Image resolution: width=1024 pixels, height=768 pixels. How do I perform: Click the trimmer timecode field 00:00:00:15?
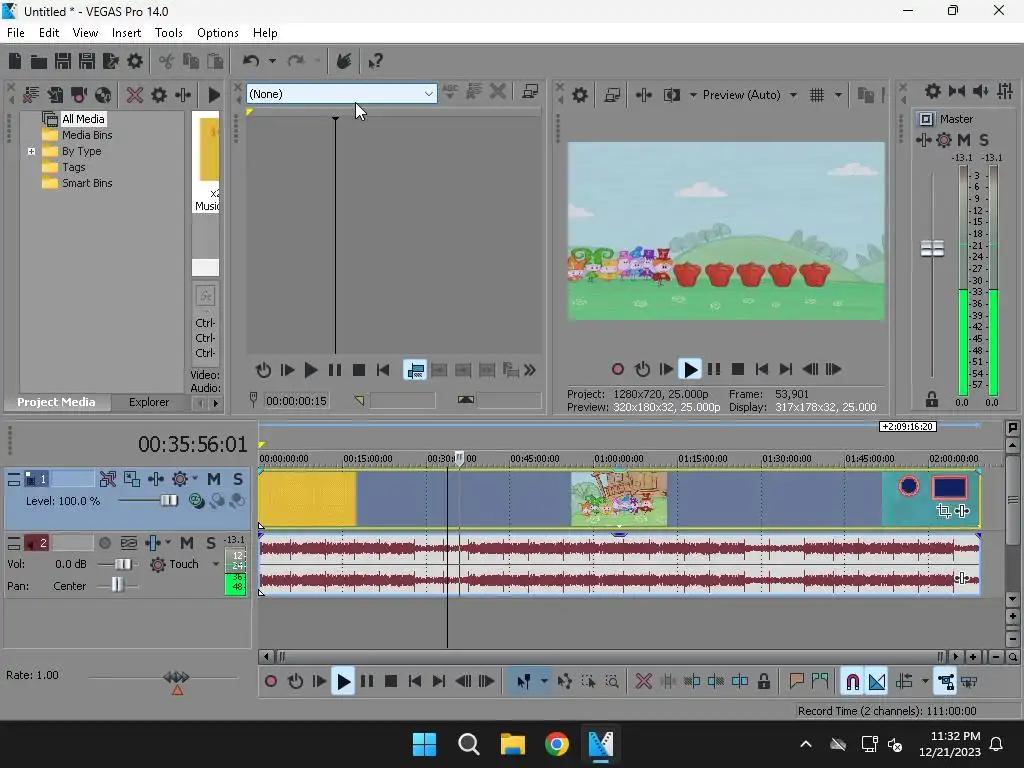click(296, 401)
